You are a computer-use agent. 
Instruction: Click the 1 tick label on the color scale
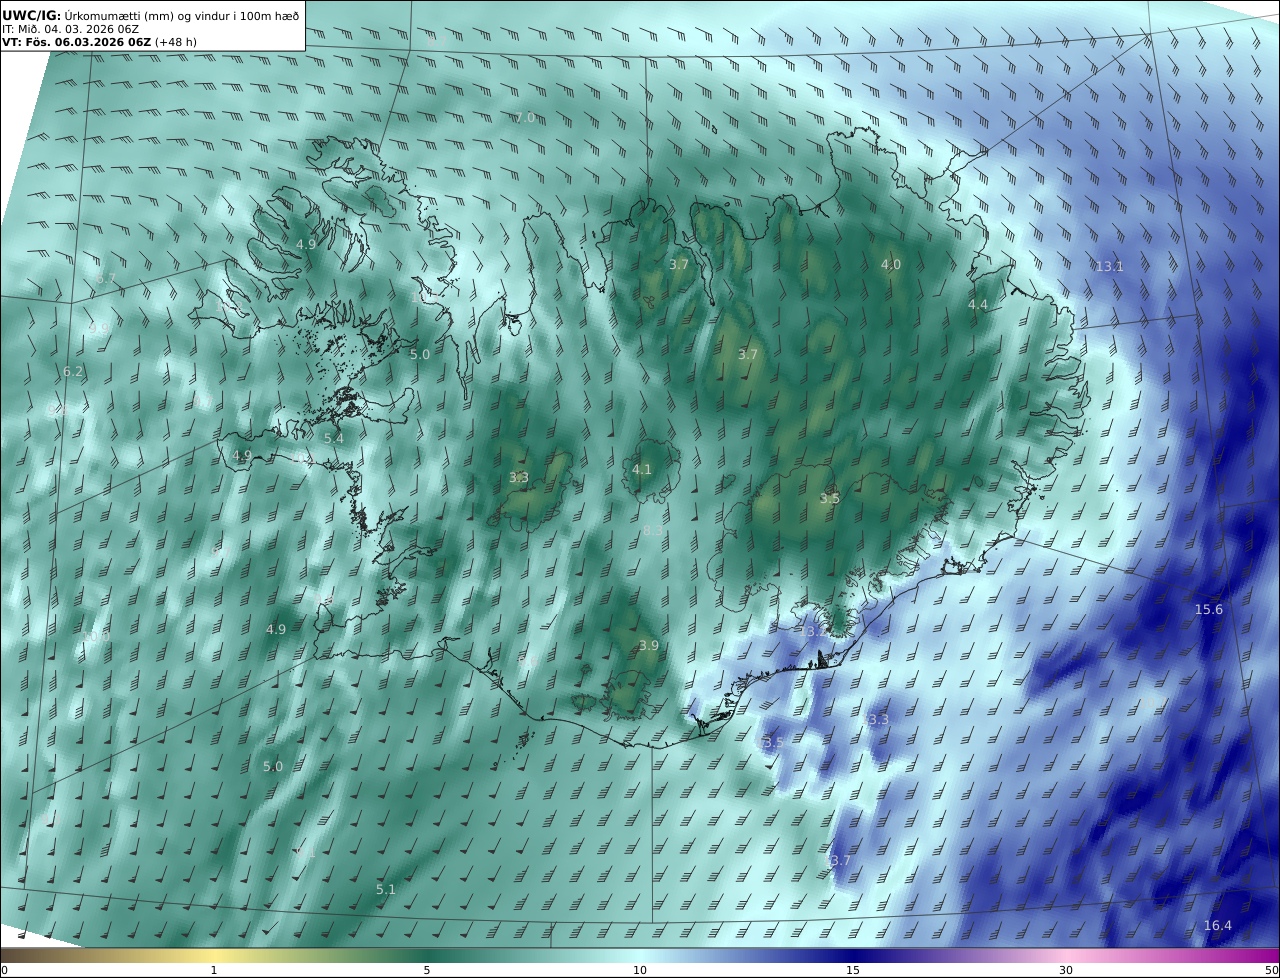[x=214, y=970]
